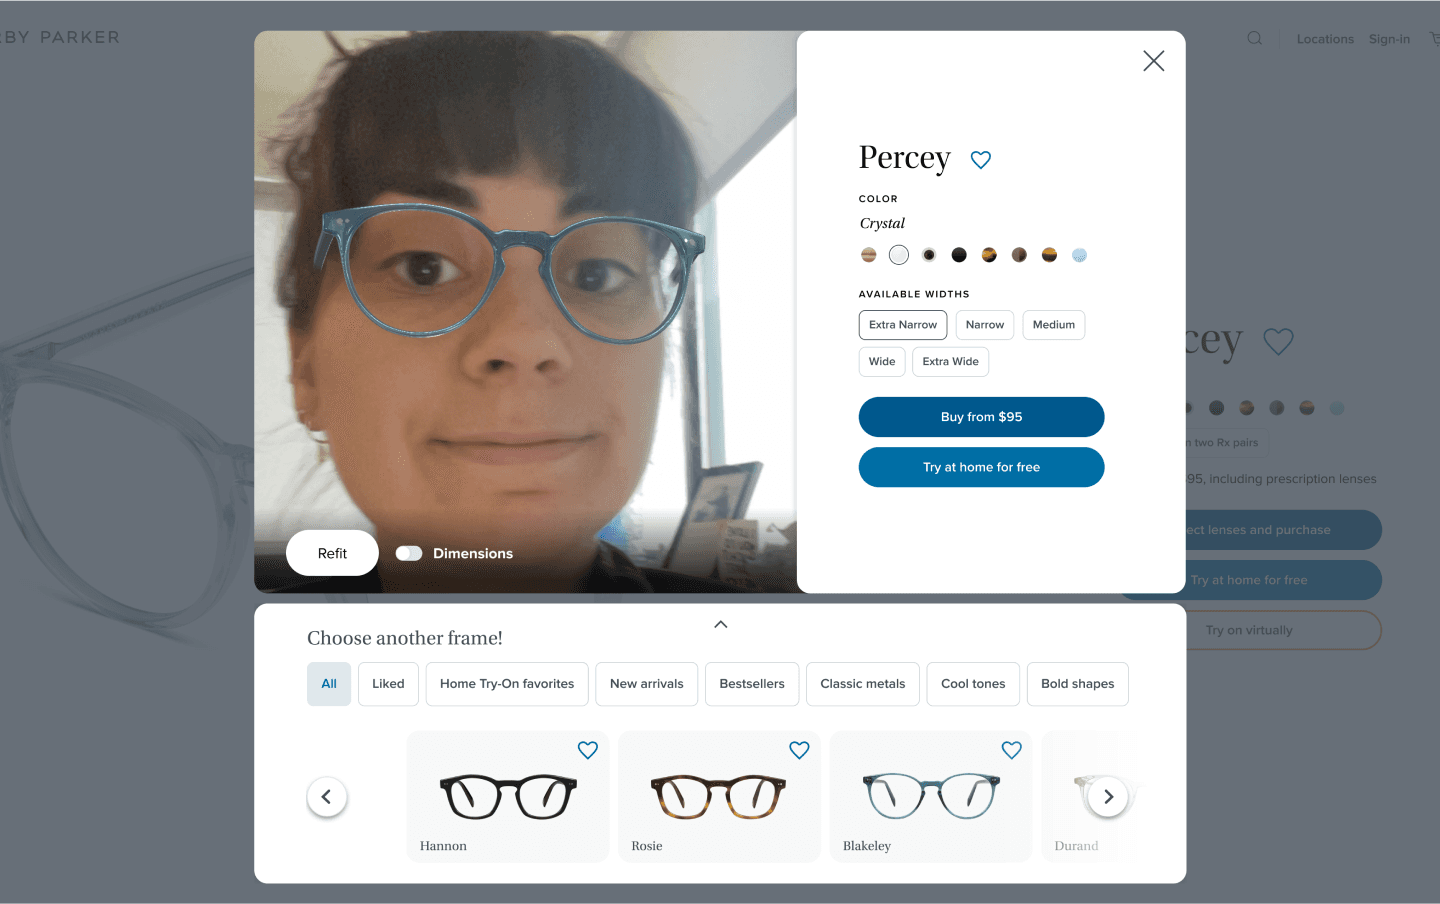Show next frames with right carousel arrow
The height and width of the screenshot is (904, 1440).
(x=1108, y=797)
